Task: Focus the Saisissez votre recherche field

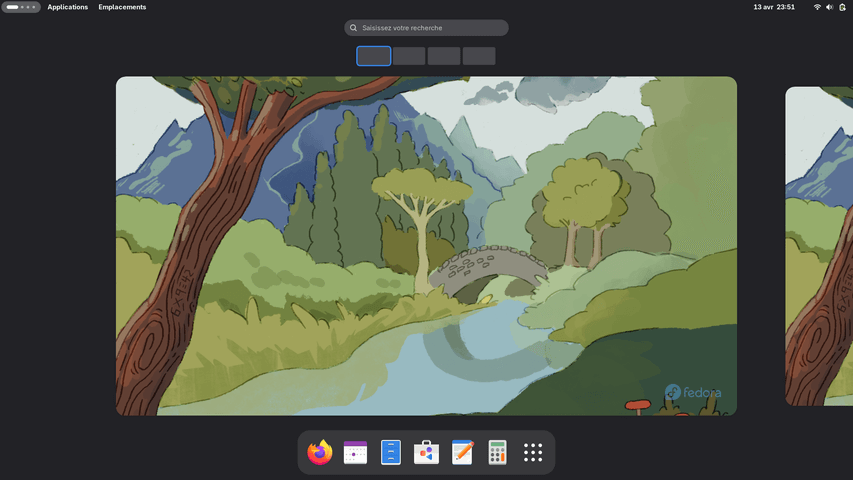Action: point(426,28)
